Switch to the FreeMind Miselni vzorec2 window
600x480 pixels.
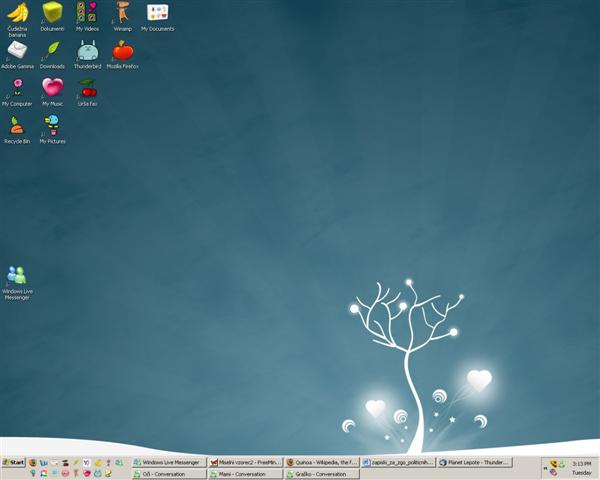pyautogui.click(x=245, y=462)
